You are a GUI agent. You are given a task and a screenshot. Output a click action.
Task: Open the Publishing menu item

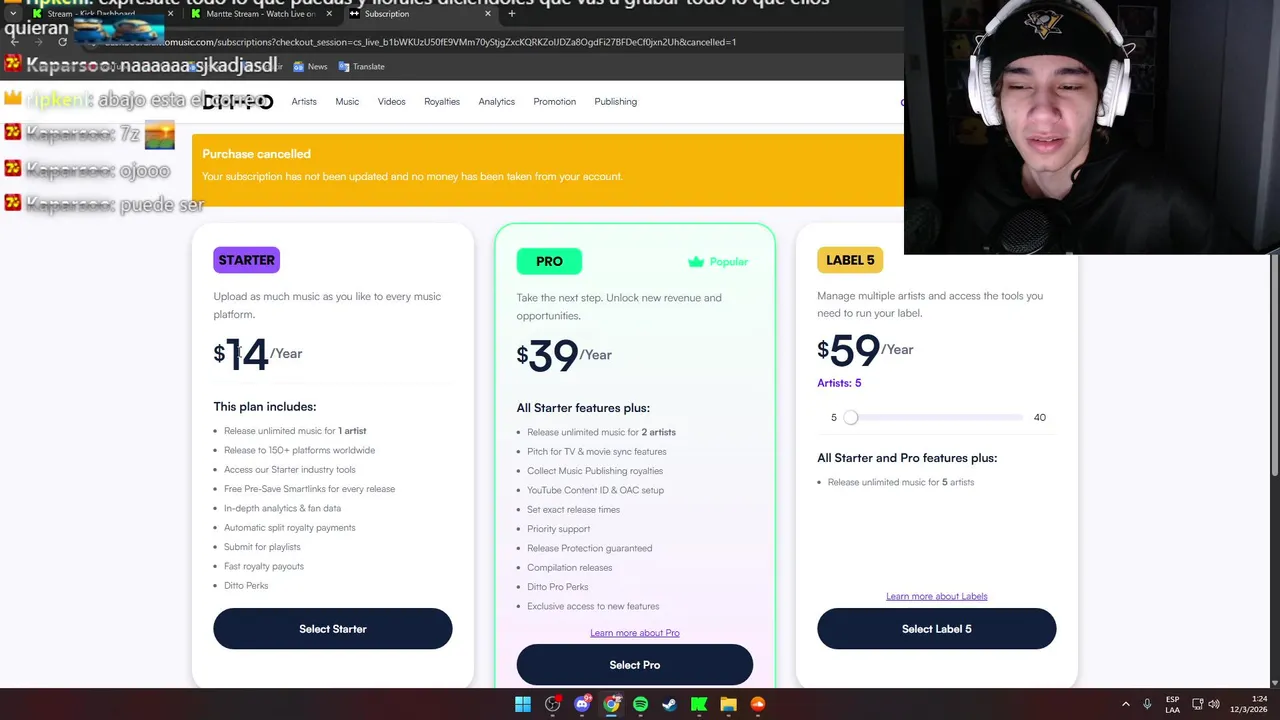(x=615, y=102)
